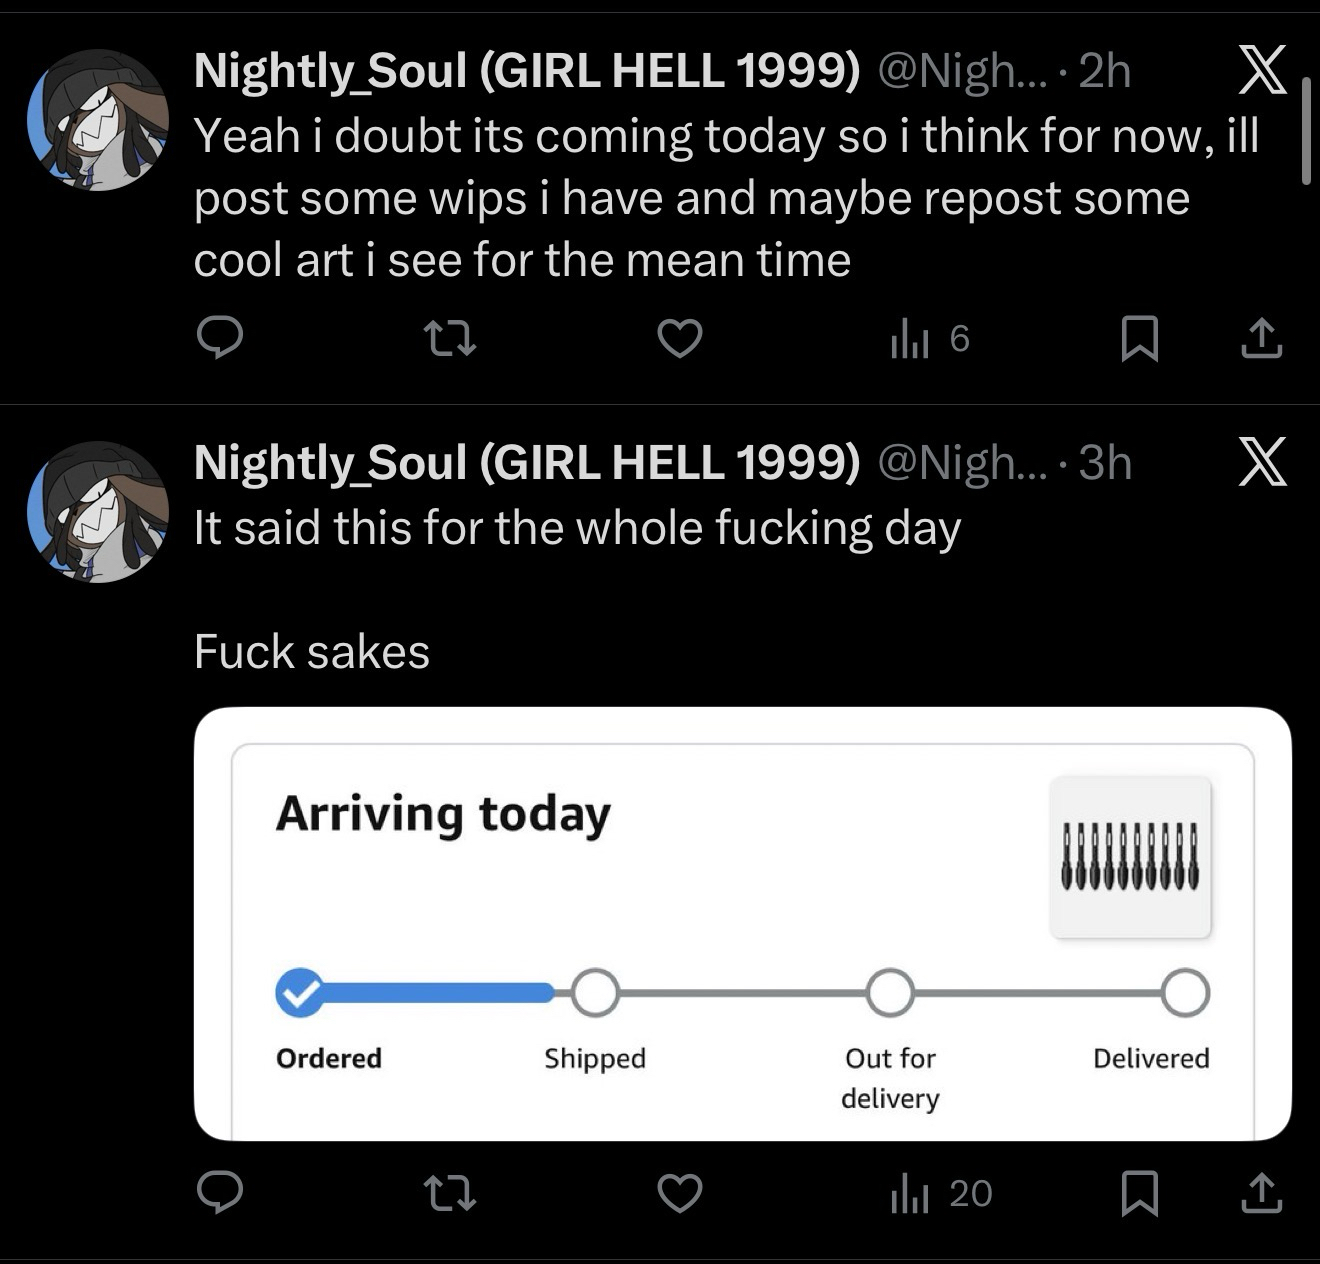Like the 'Arriving today' screenshot tweet

coord(680,1193)
